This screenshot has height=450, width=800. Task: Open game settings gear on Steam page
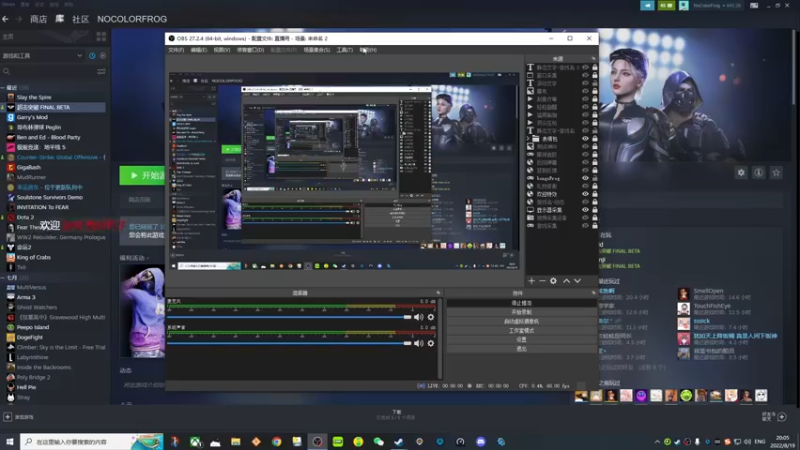coord(741,173)
